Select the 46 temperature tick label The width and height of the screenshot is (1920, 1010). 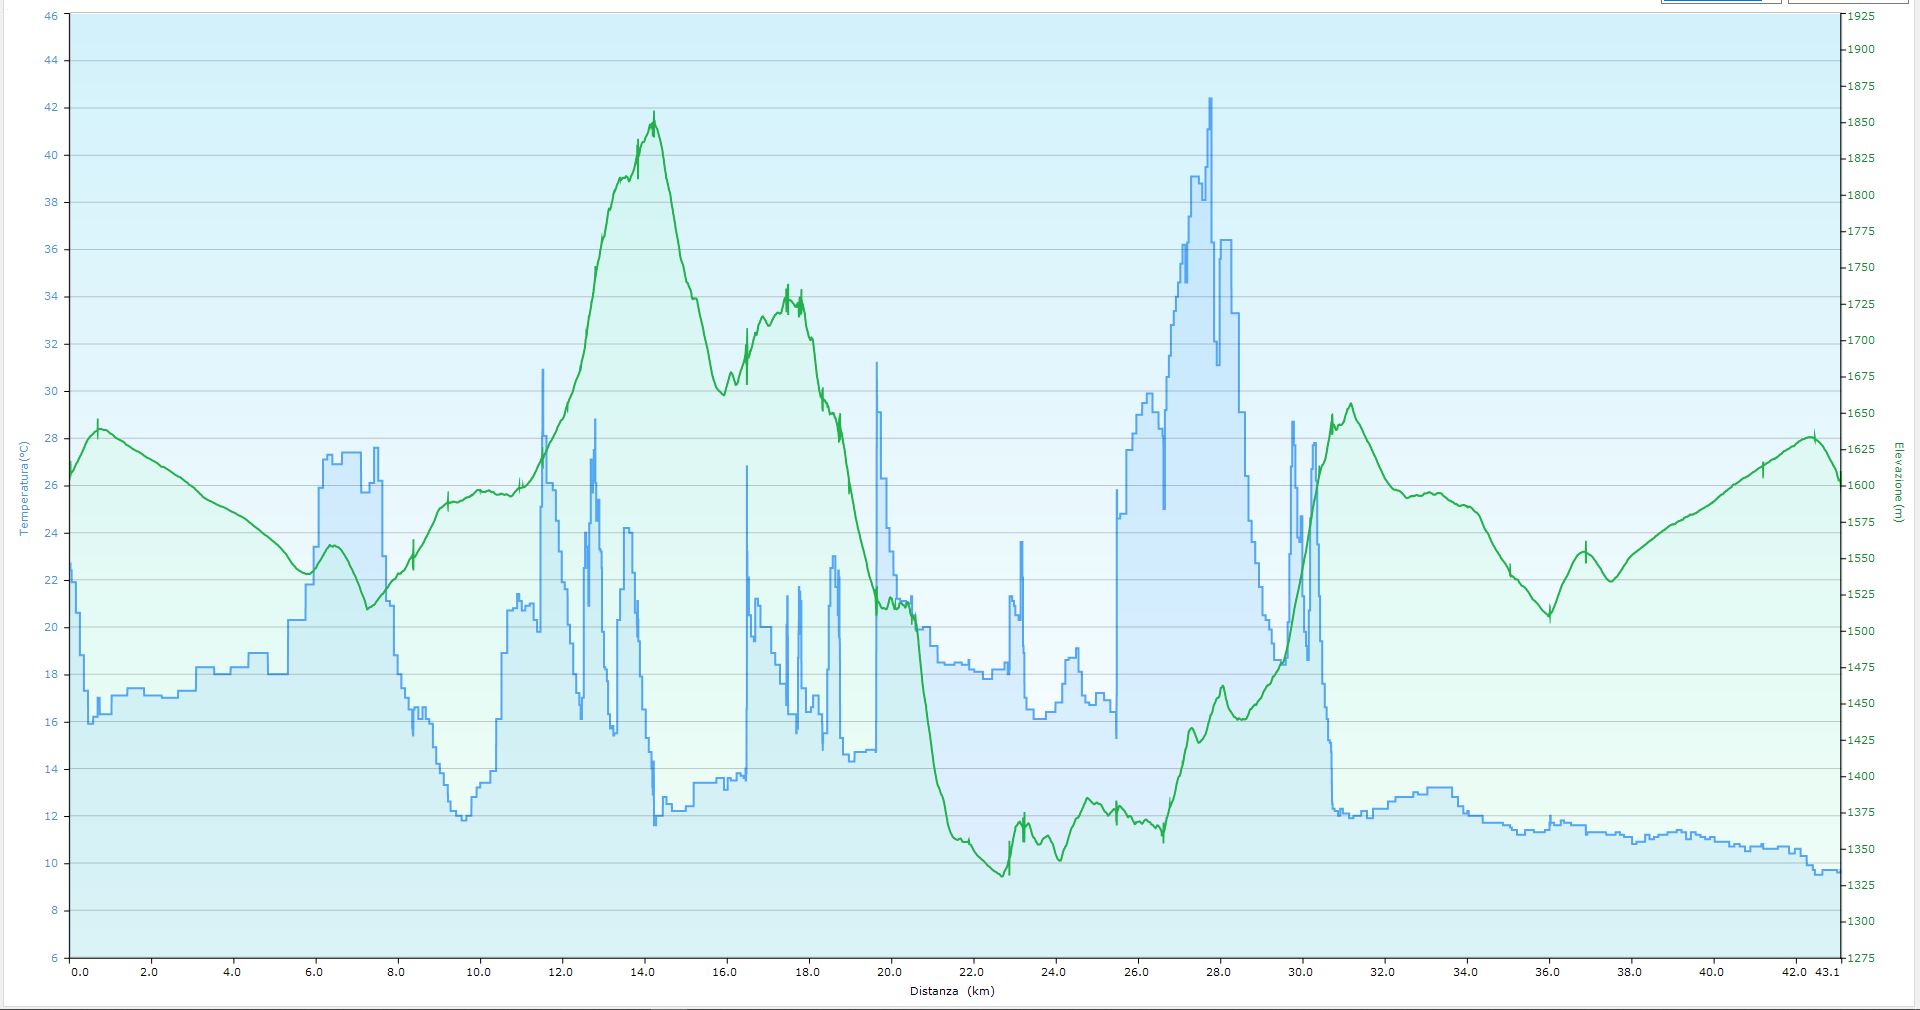click(51, 16)
